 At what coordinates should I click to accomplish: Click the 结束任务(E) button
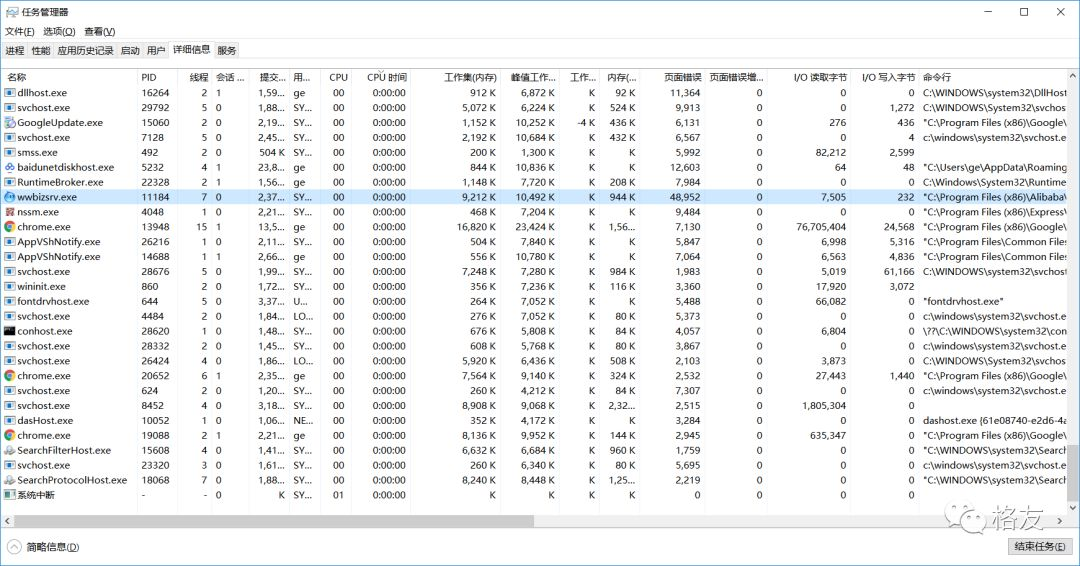tap(1039, 547)
